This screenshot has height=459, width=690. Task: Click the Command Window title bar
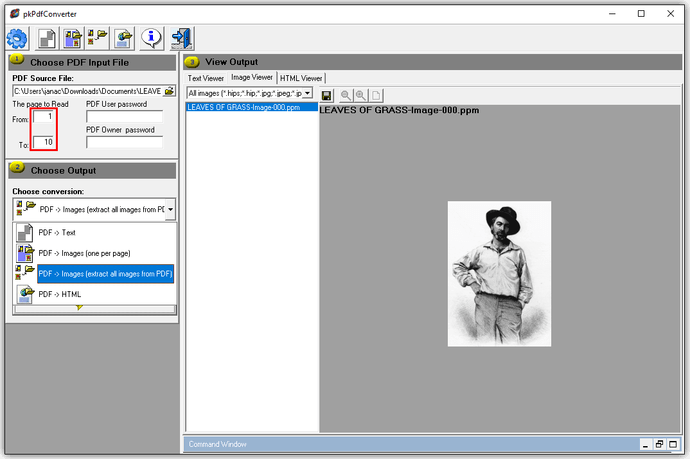click(x=411, y=444)
